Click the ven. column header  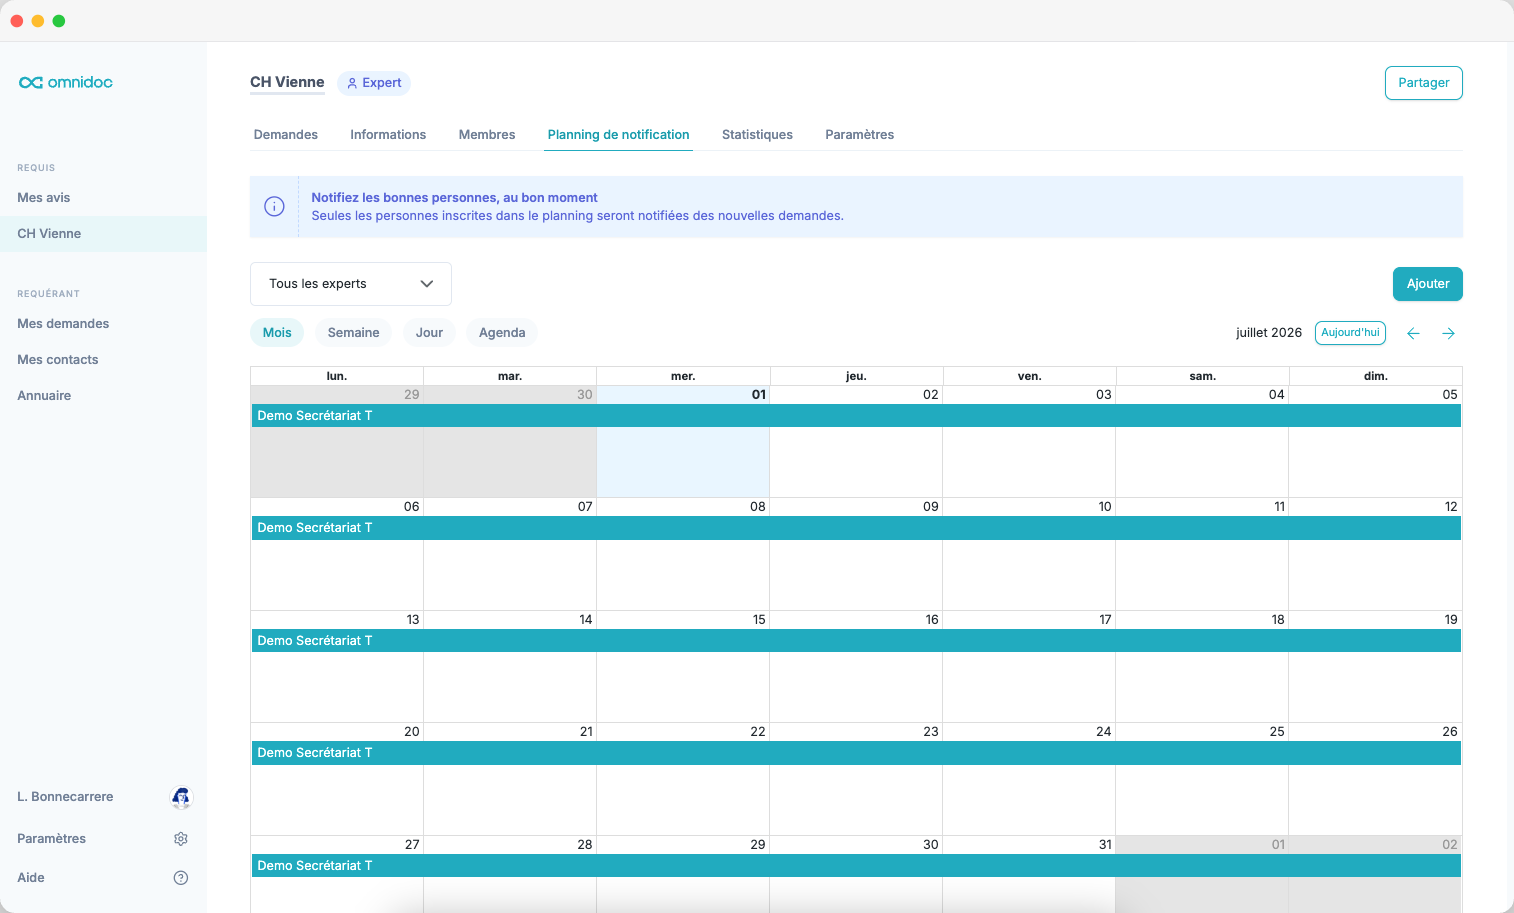click(x=1030, y=376)
